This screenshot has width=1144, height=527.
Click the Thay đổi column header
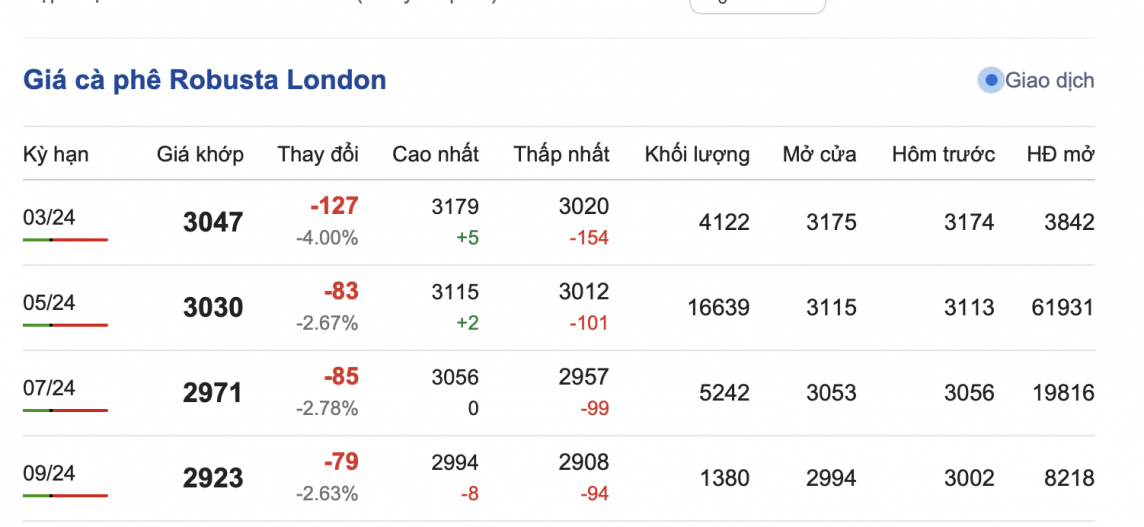318,154
